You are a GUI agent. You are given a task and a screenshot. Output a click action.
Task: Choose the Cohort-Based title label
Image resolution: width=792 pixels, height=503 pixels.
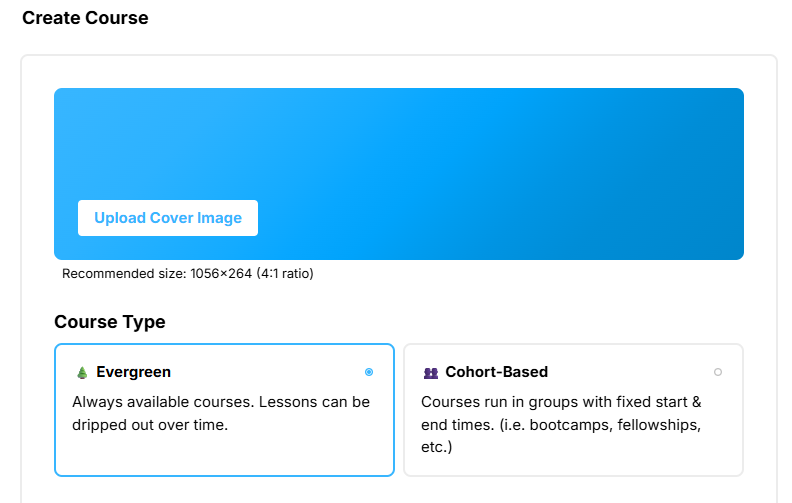coord(497,372)
